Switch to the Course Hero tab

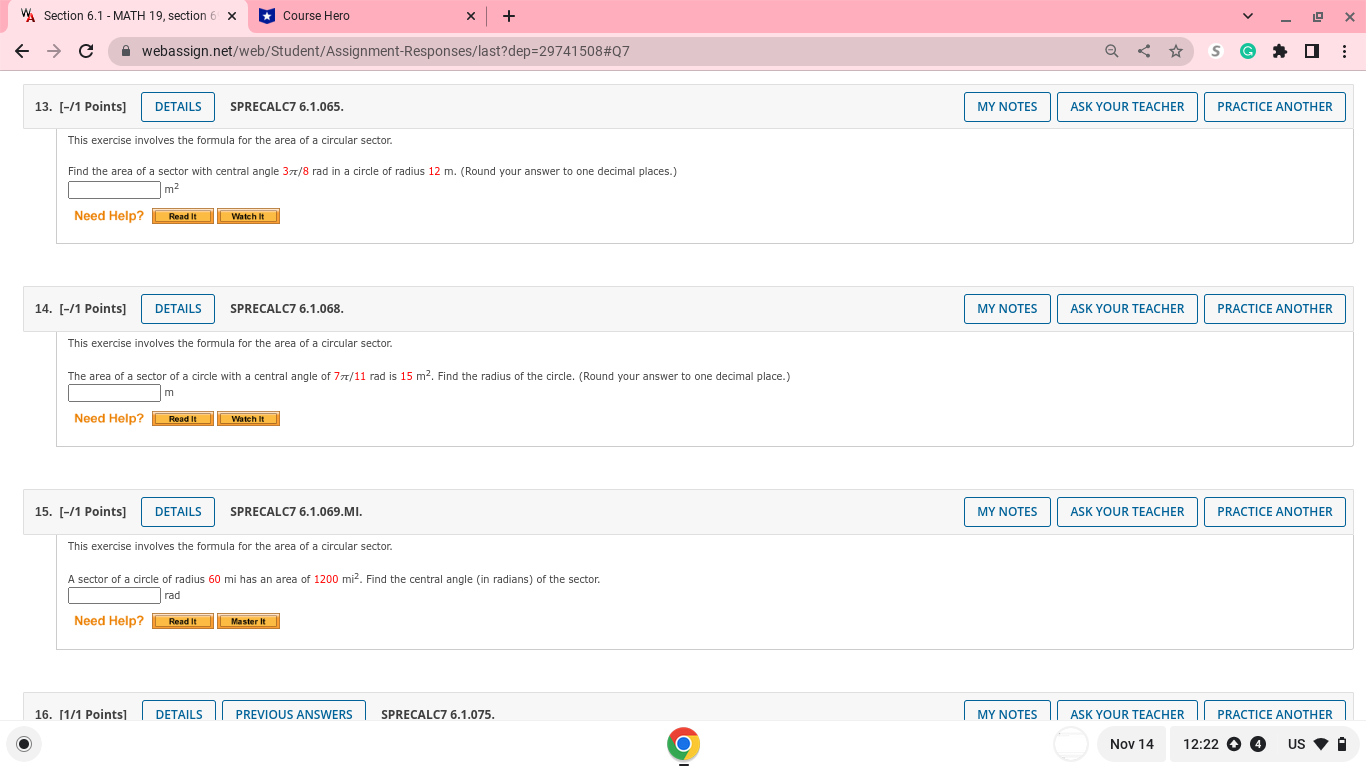(367, 16)
